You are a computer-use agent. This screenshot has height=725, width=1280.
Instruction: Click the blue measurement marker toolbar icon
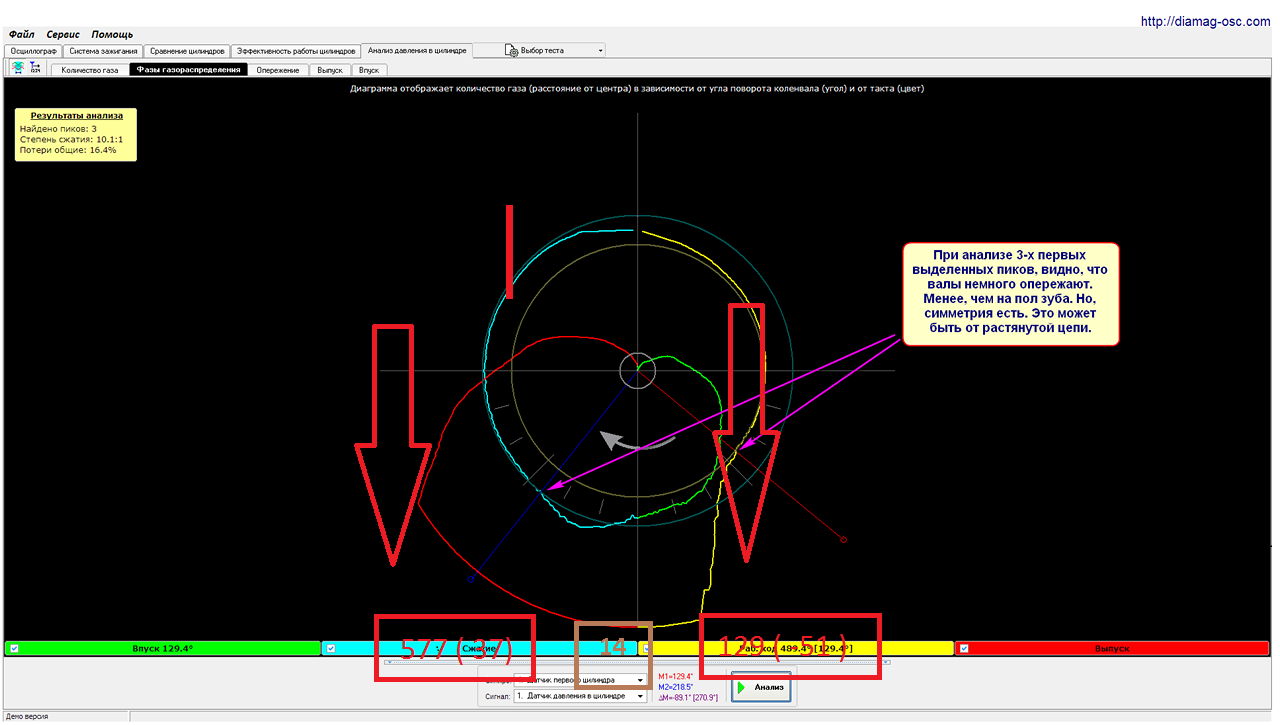coord(35,67)
